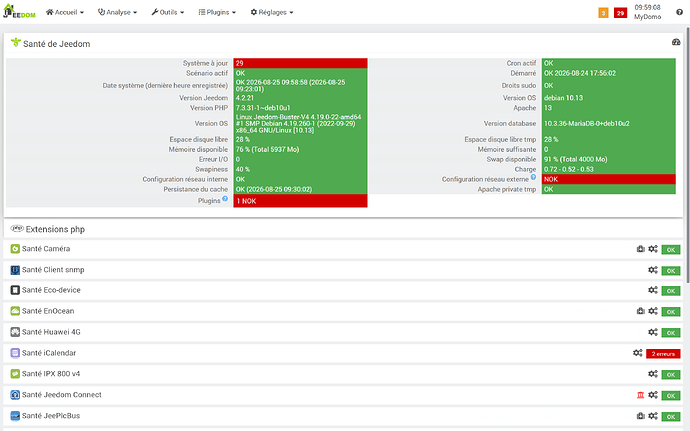Open configuration gears icon in Client snmp row

(653, 269)
